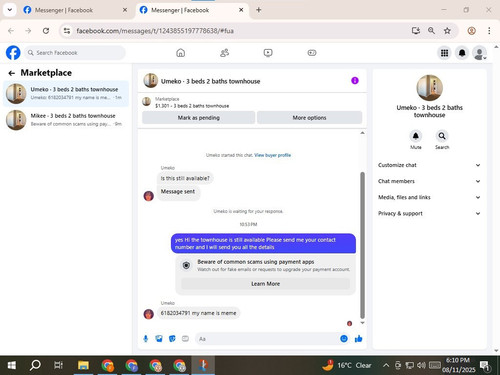This screenshot has width=500, height=375.
Task: Expand Chat members section
Action: [x=429, y=181]
